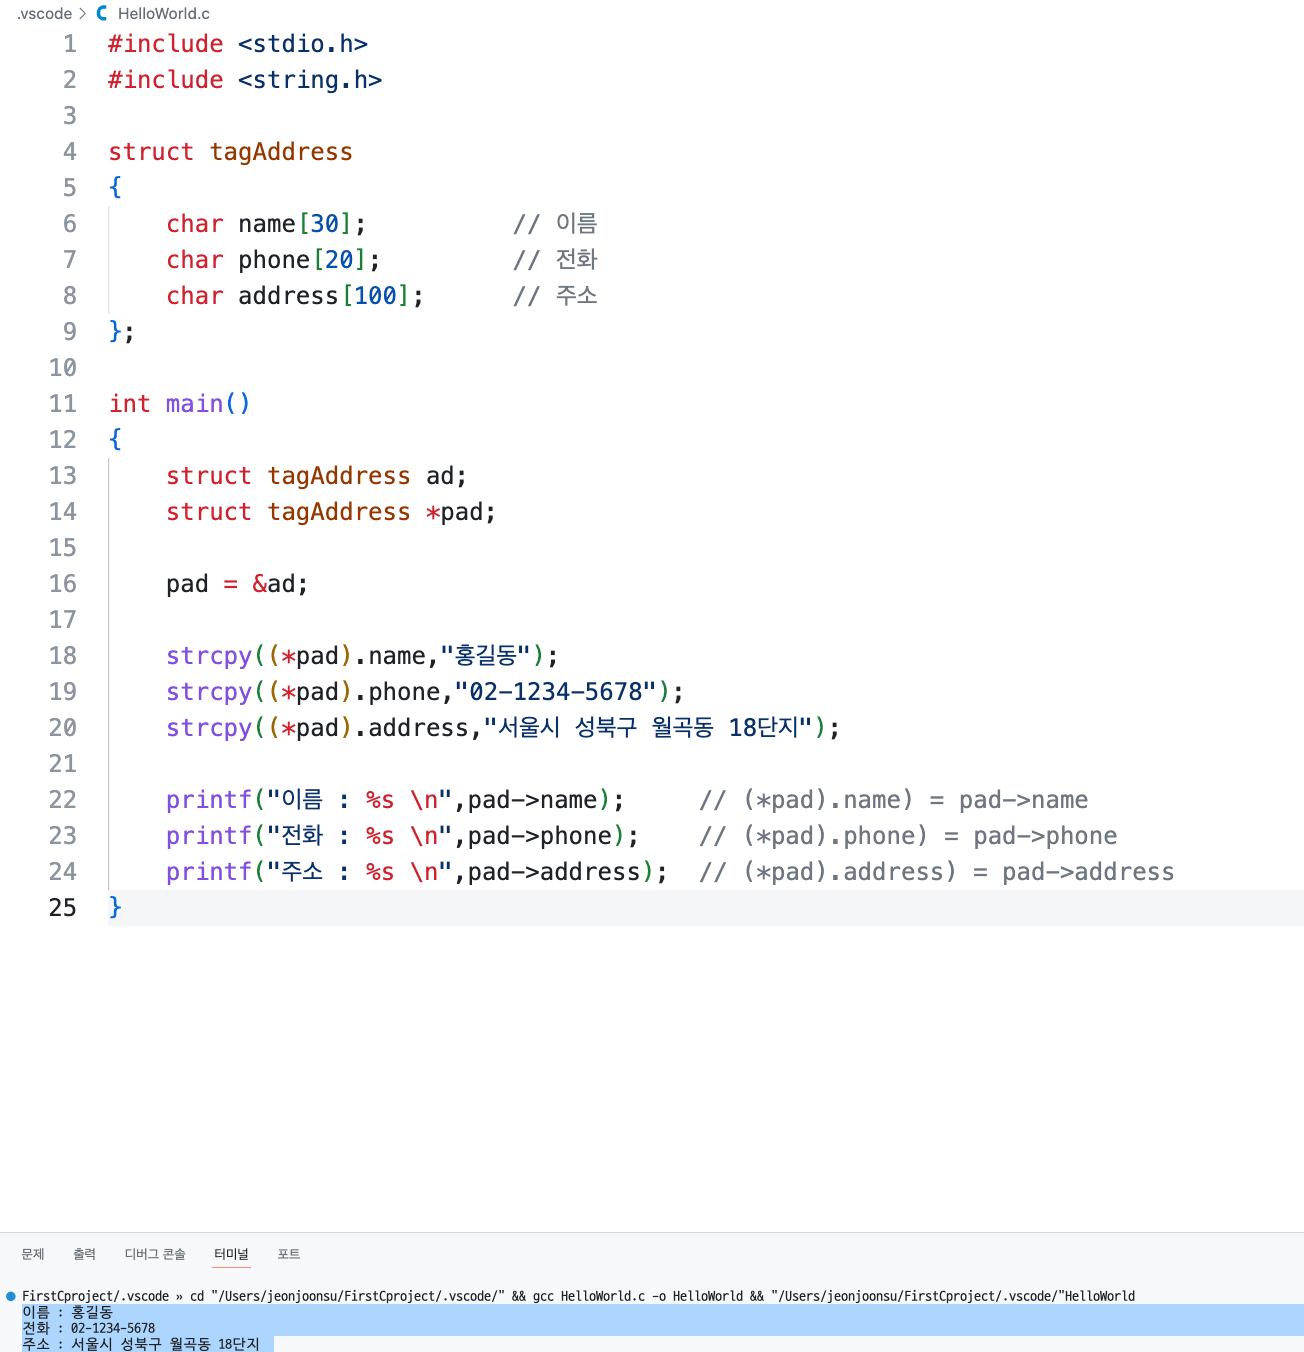Click the breadcrumb separator chevron
Image resolution: width=1304 pixels, height=1352 pixels.
tap(83, 14)
